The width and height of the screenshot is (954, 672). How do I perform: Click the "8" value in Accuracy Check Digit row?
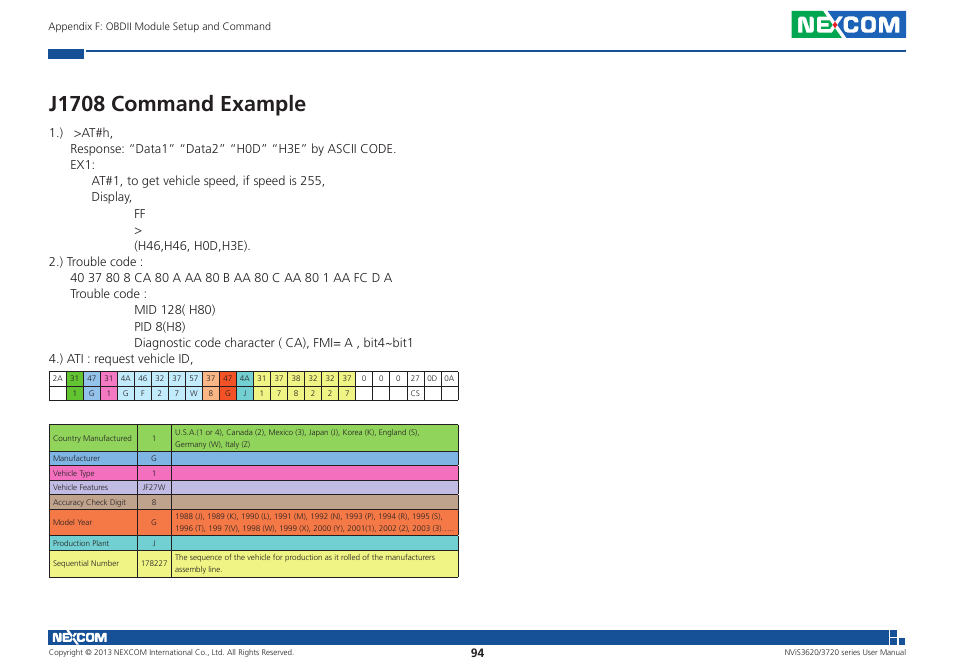(x=154, y=502)
